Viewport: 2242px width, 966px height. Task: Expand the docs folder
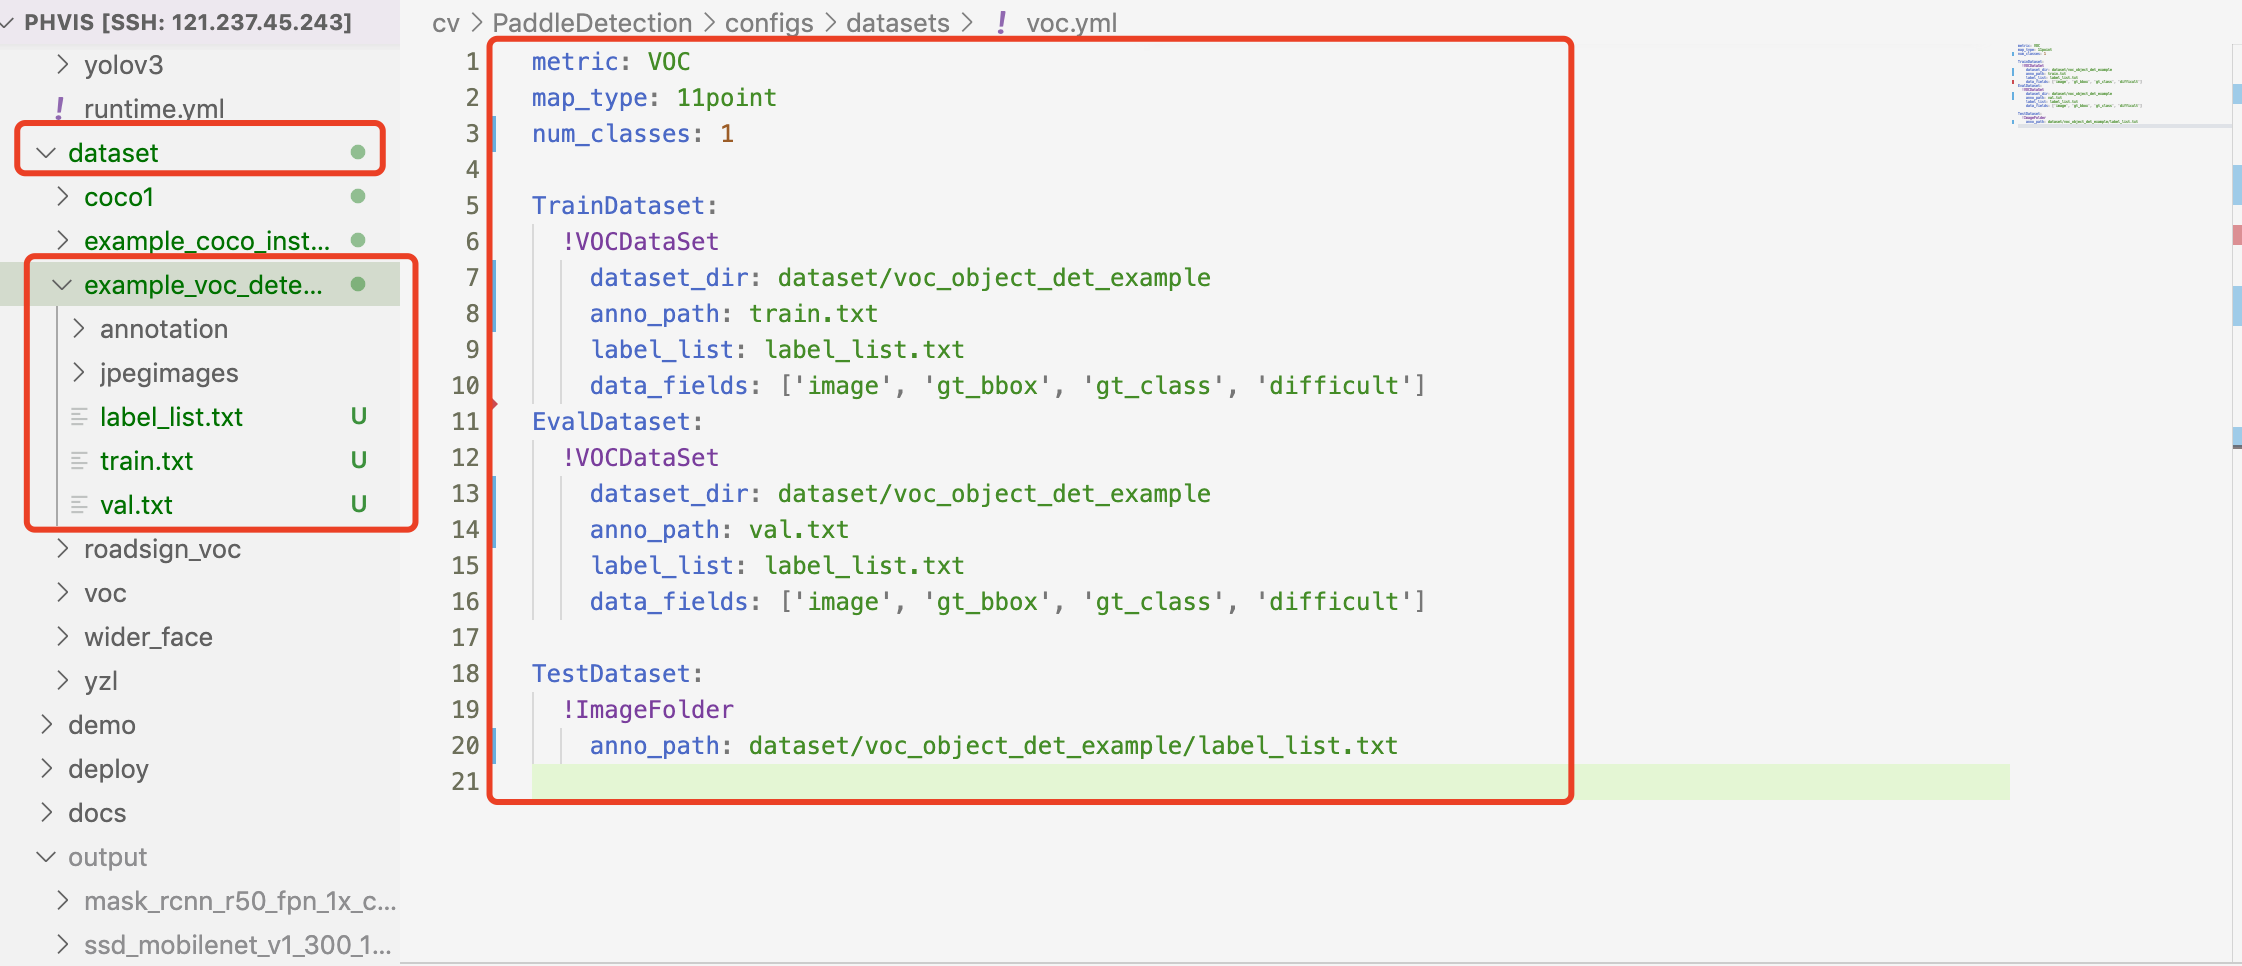click(46, 813)
